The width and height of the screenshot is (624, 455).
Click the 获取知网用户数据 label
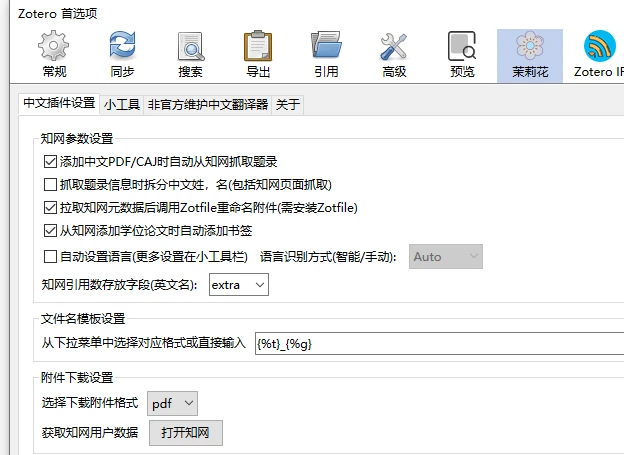pos(90,432)
